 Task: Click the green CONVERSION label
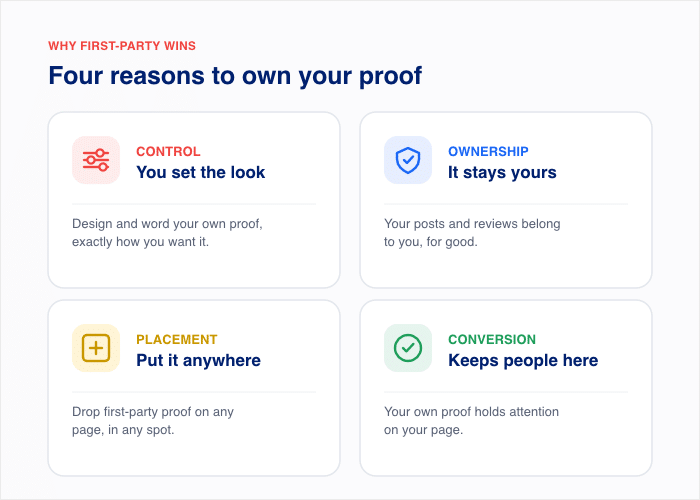(492, 339)
